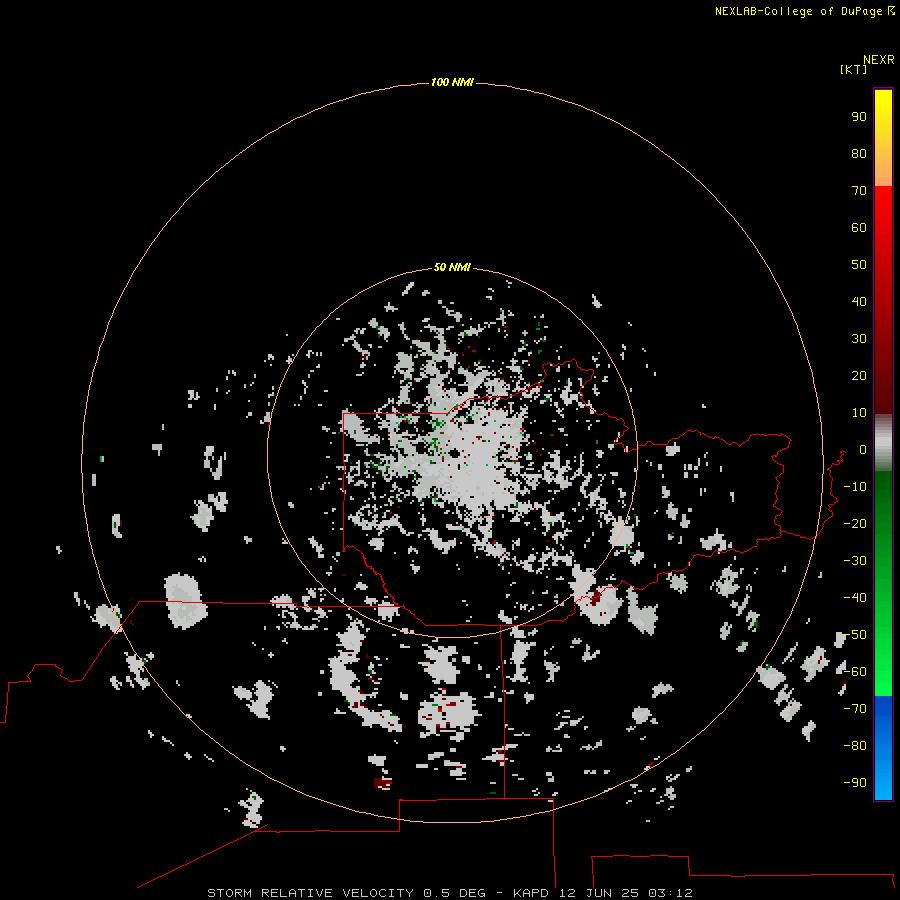Viewport: 900px width, 900px height.
Task: Click the -60 knot scale label
Action: tap(855, 672)
